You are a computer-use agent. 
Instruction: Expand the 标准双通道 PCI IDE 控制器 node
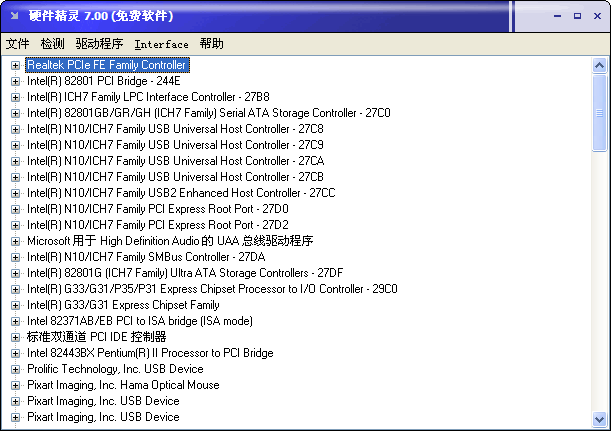click(x=15, y=337)
